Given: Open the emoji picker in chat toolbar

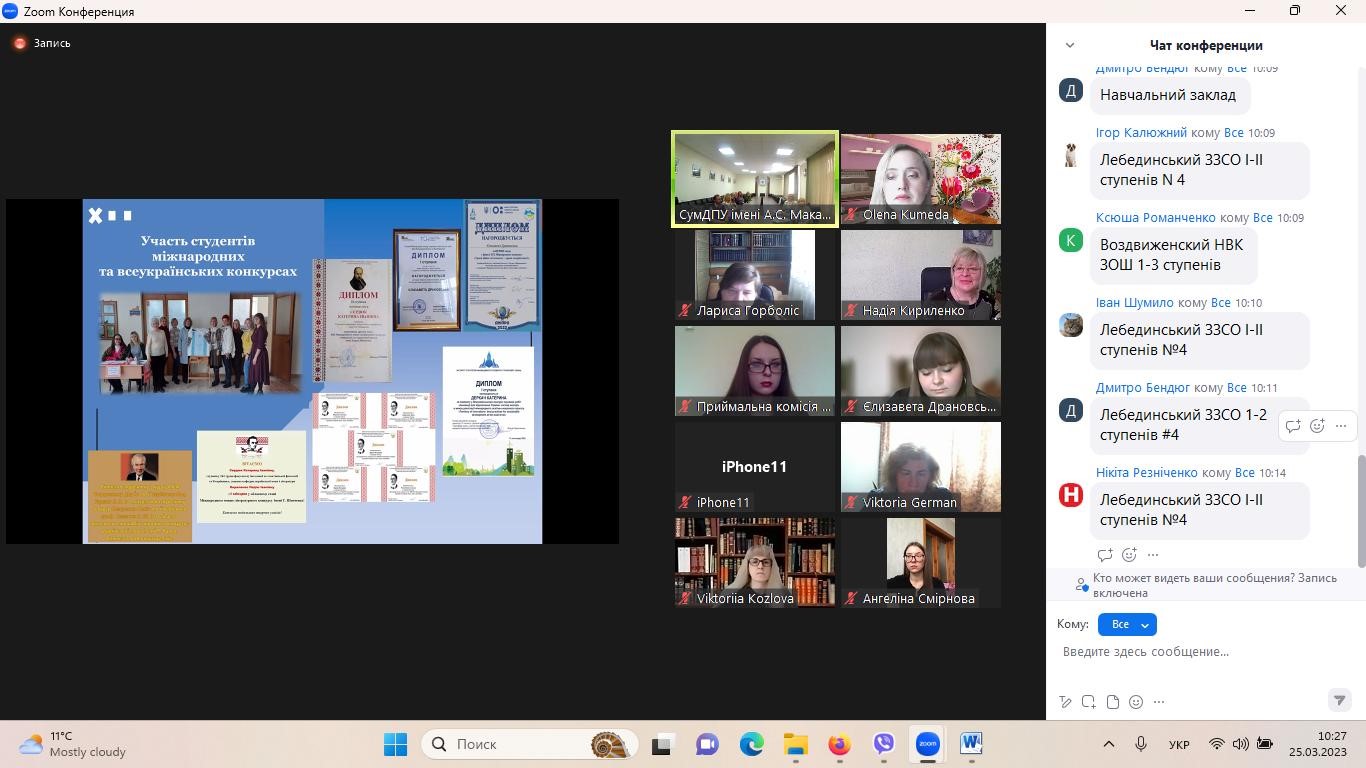Looking at the screenshot, I should pos(1136,702).
